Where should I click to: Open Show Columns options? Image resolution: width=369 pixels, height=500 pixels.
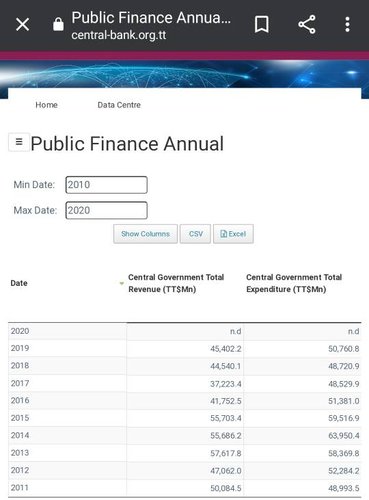click(x=145, y=234)
